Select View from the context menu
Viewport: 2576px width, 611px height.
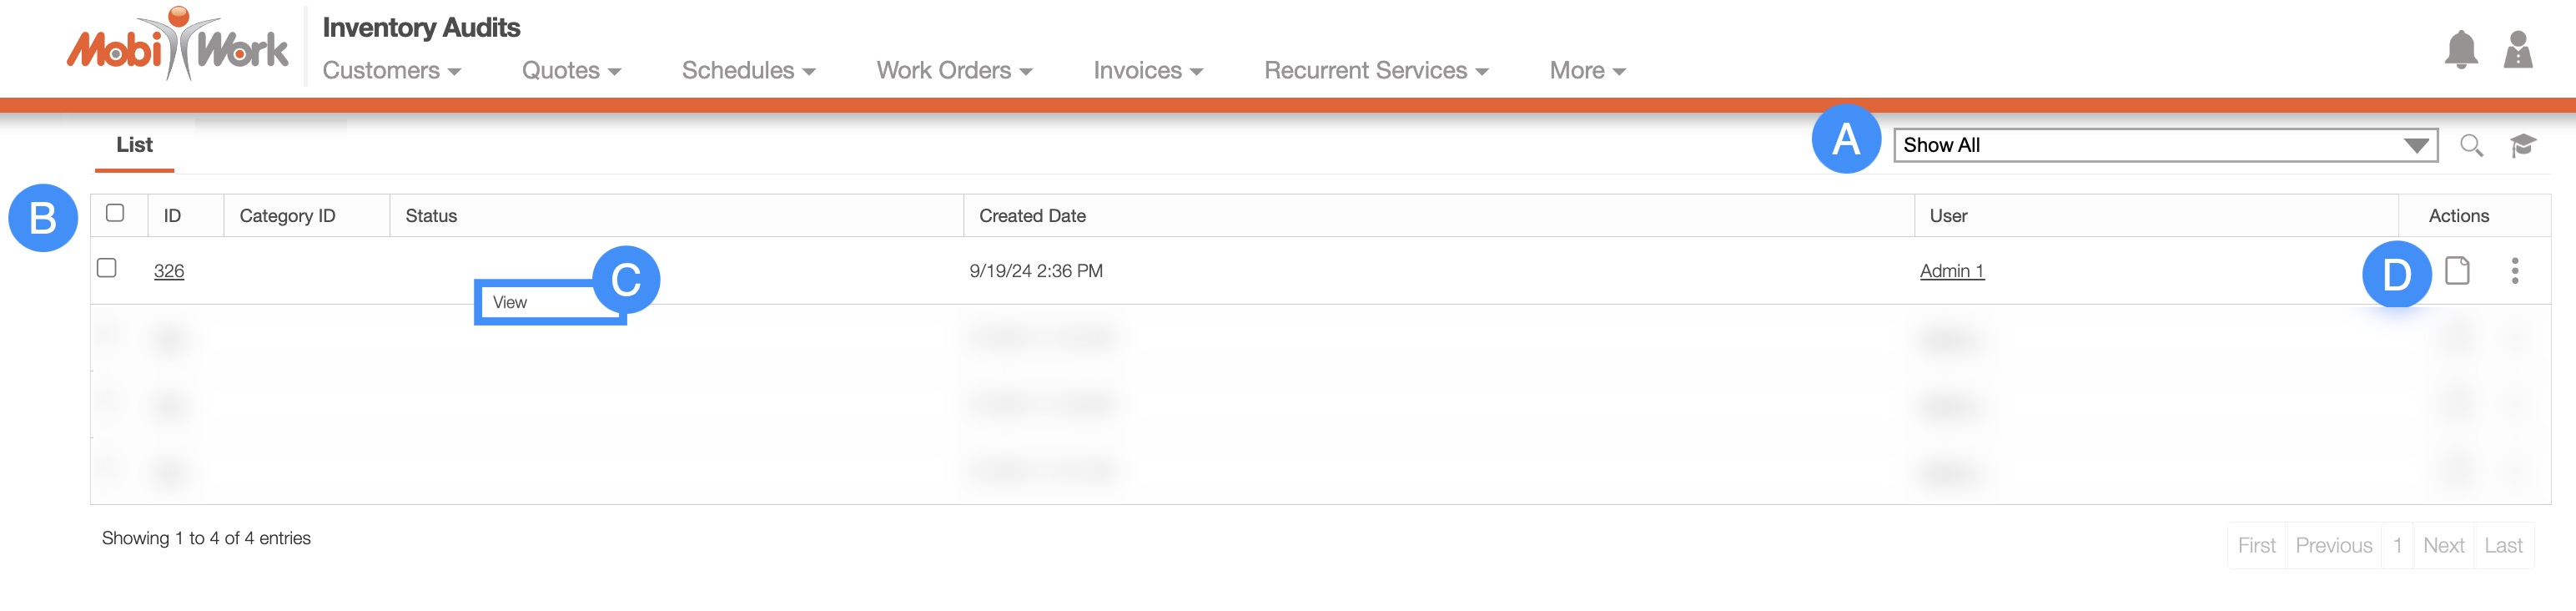pos(511,303)
